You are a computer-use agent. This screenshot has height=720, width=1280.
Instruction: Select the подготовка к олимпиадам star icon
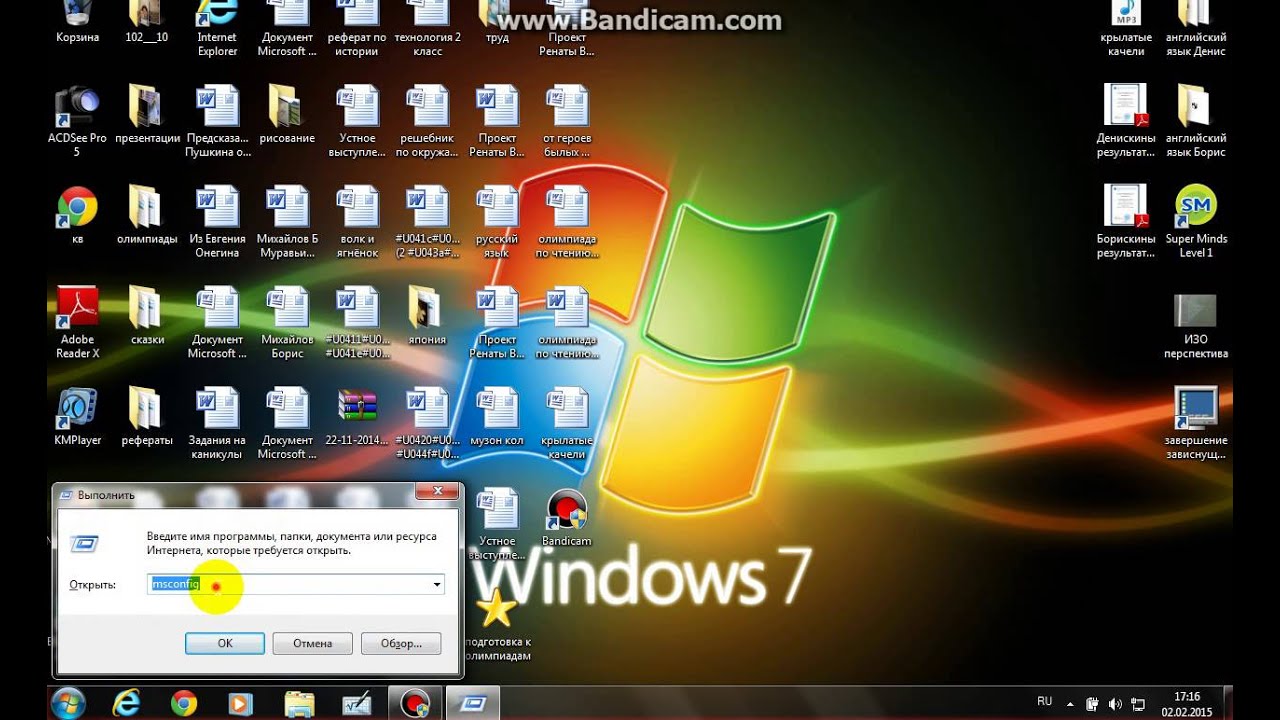[497, 625]
